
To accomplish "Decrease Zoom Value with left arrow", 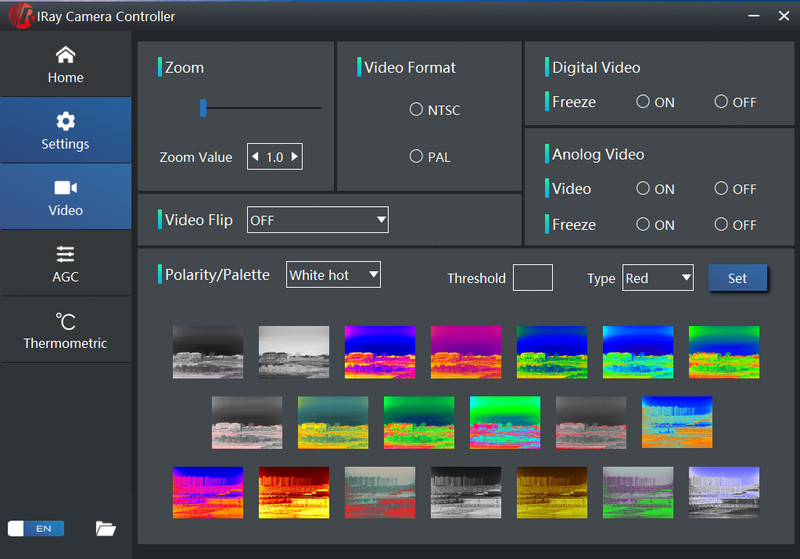I will pyautogui.click(x=256, y=157).
